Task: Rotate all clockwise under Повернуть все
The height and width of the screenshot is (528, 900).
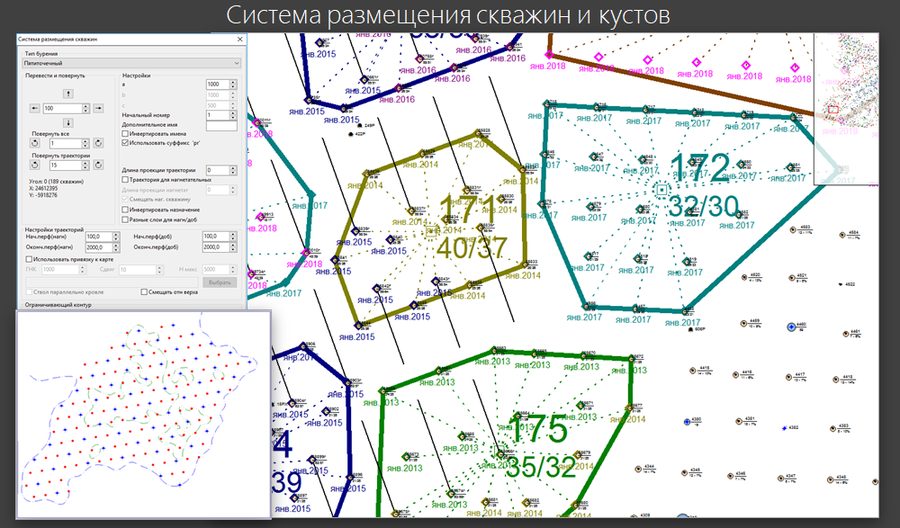Action: tap(98, 143)
